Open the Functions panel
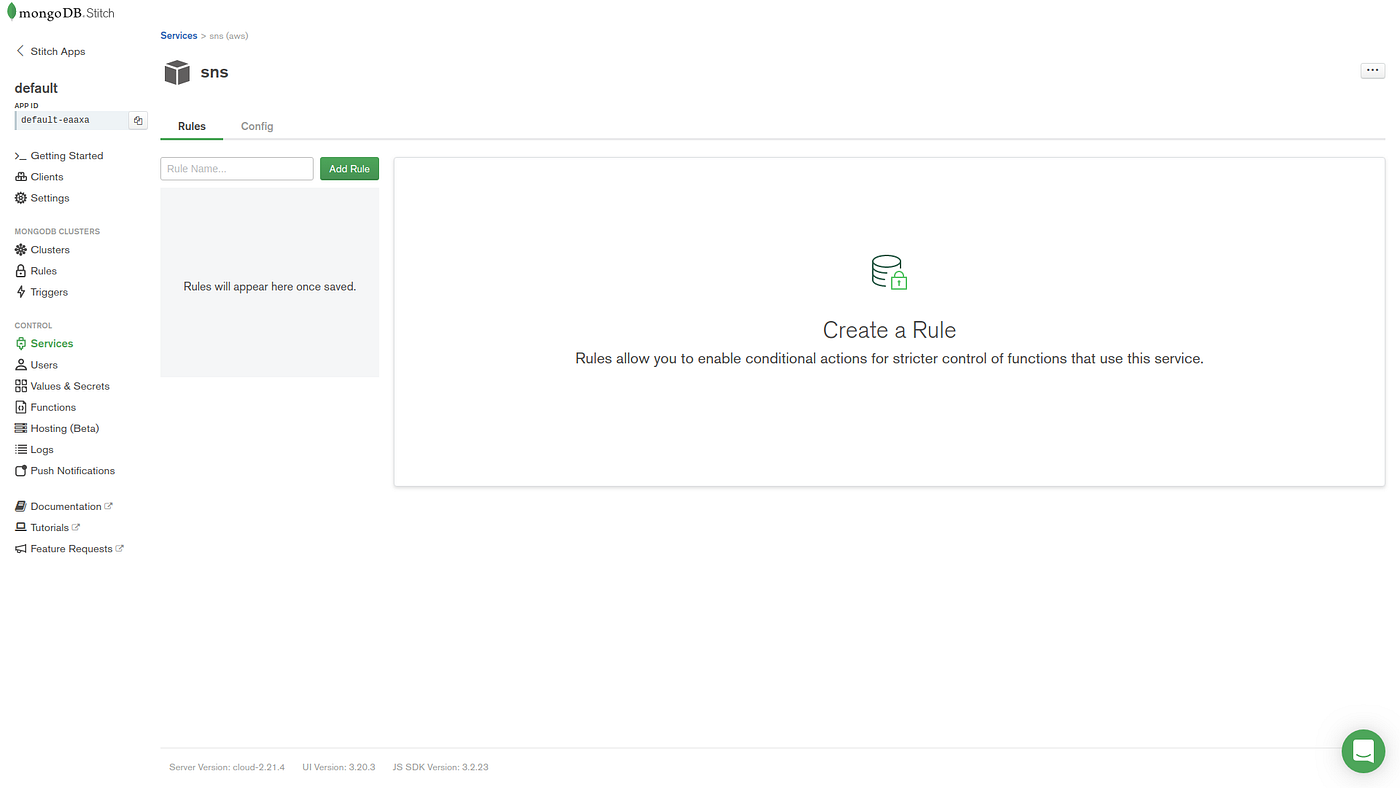Image resolution: width=1400 pixels, height=788 pixels. [x=52, y=406]
